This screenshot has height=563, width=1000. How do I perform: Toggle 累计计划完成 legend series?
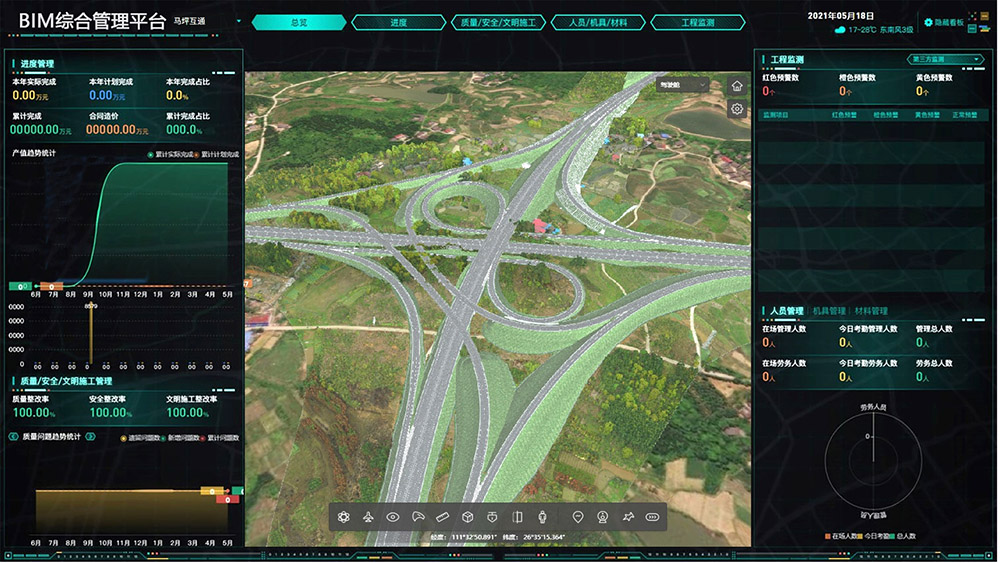point(218,155)
